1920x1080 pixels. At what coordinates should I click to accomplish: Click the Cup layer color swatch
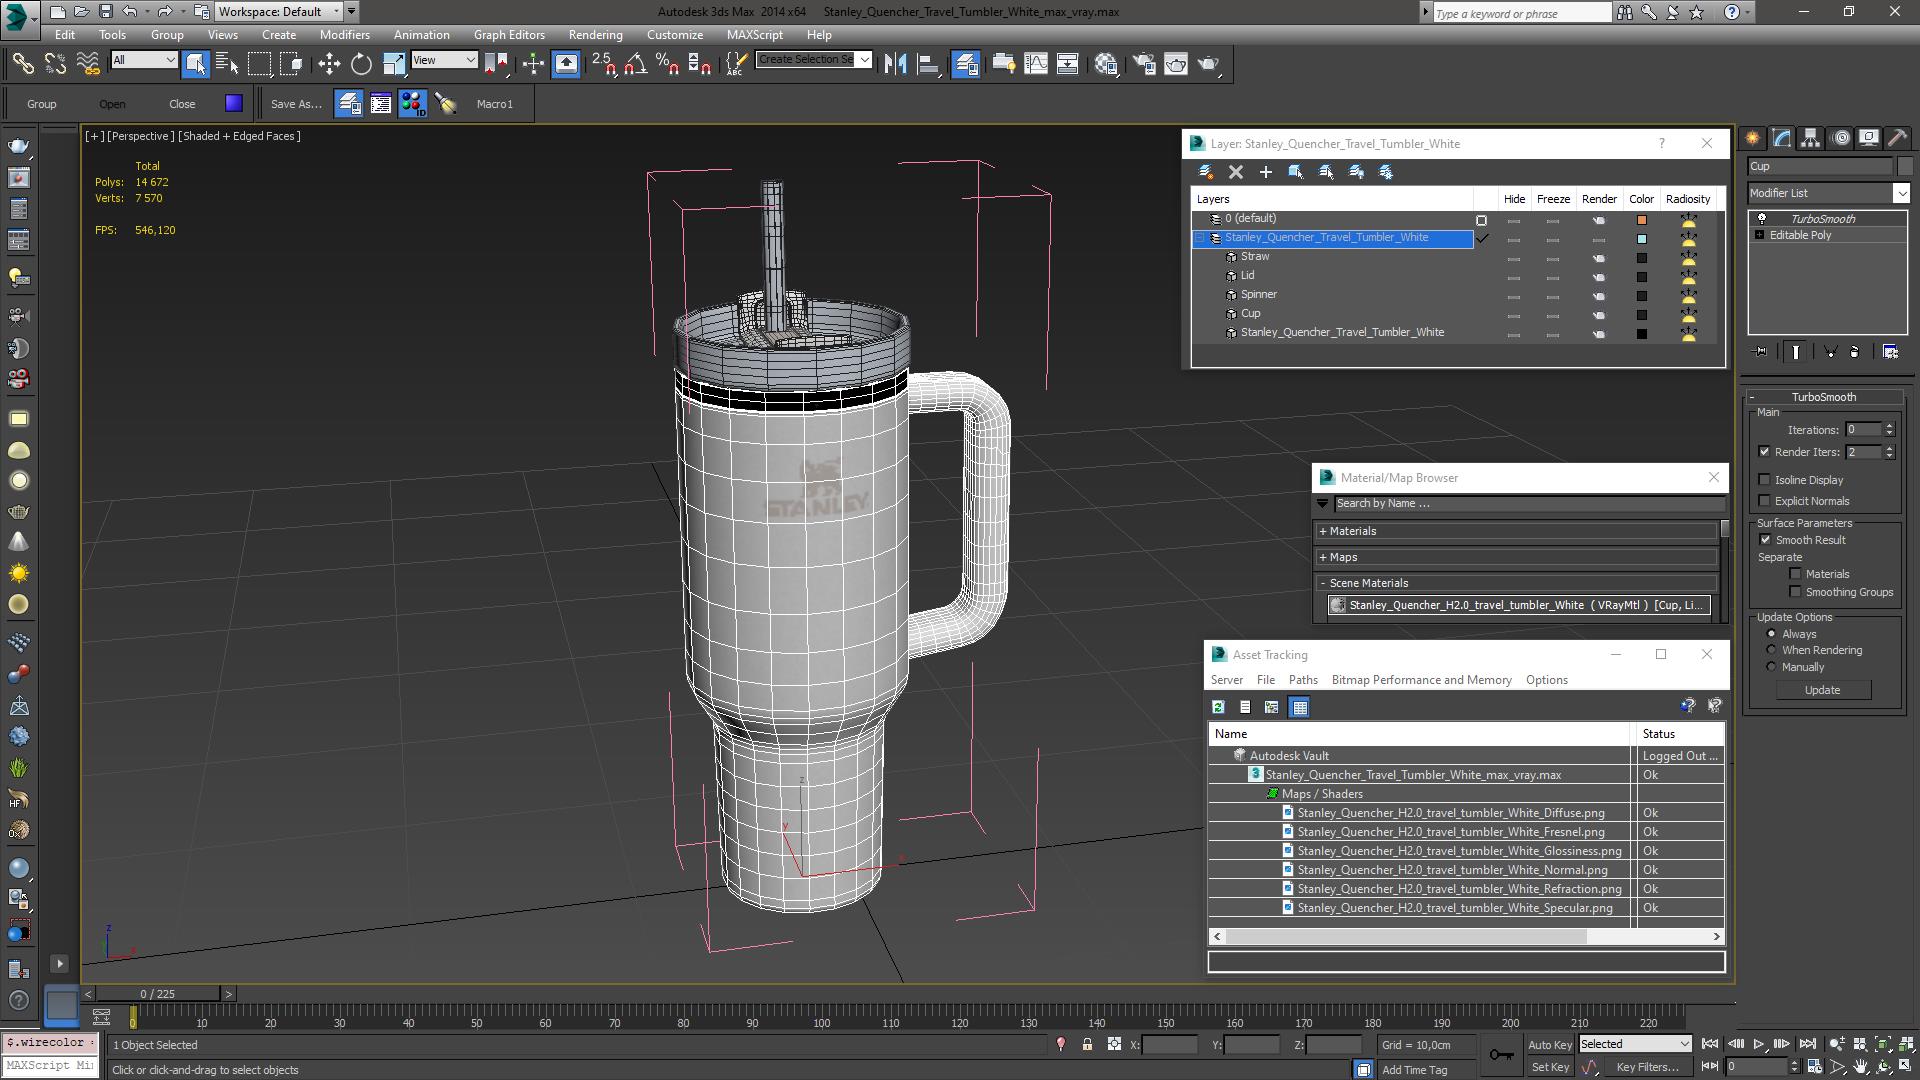click(1641, 314)
